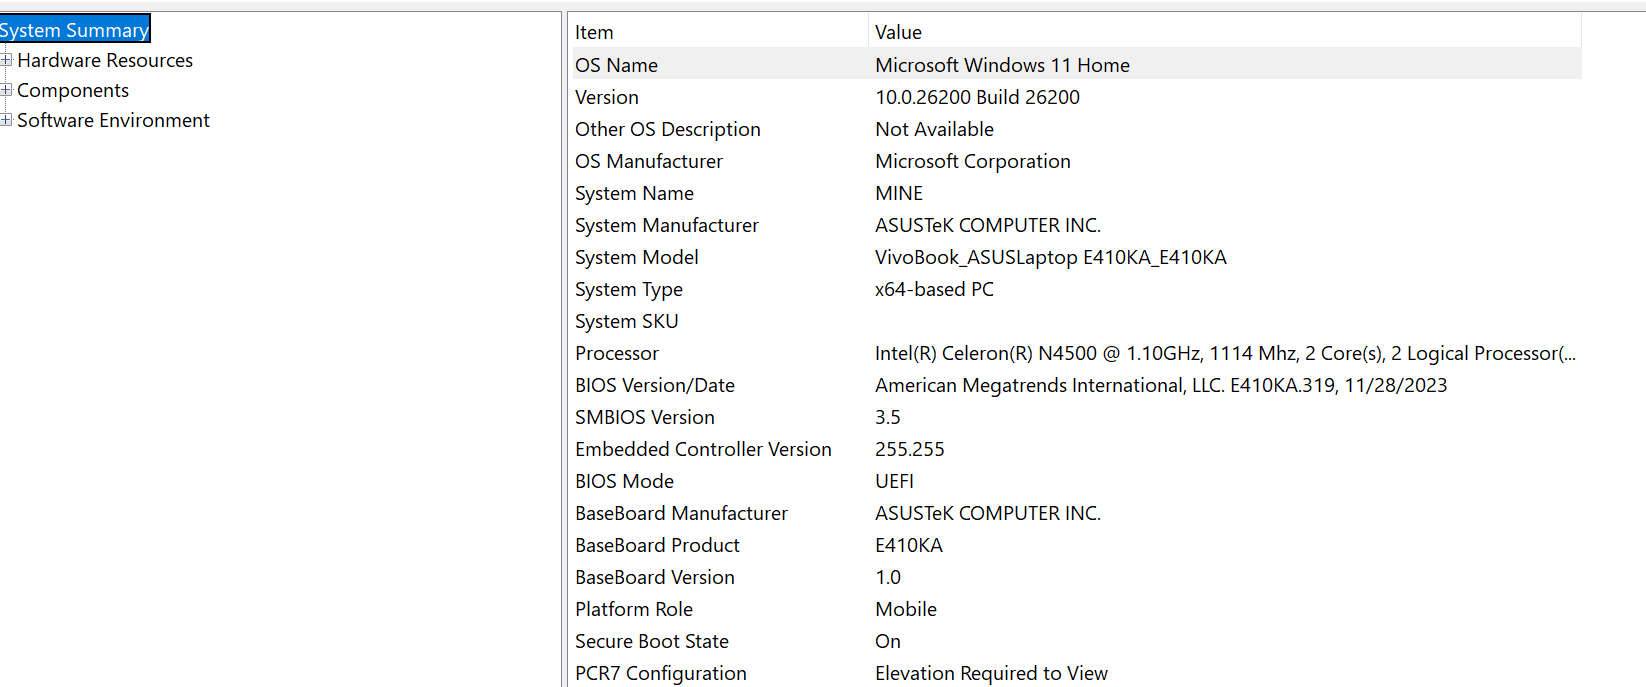Image resolution: width=1646 pixels, height=687 pixels.
Task: Click the MINE system name value
Action: 899,193
